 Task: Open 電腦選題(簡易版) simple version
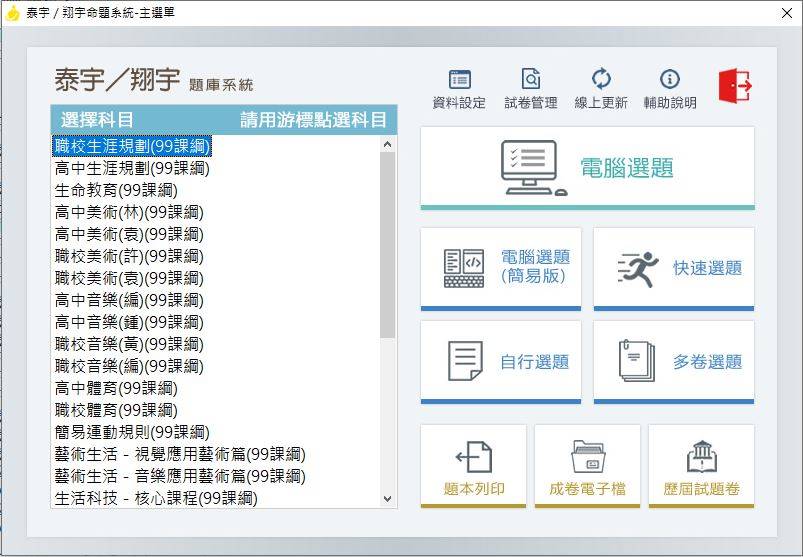click(501, 269)
